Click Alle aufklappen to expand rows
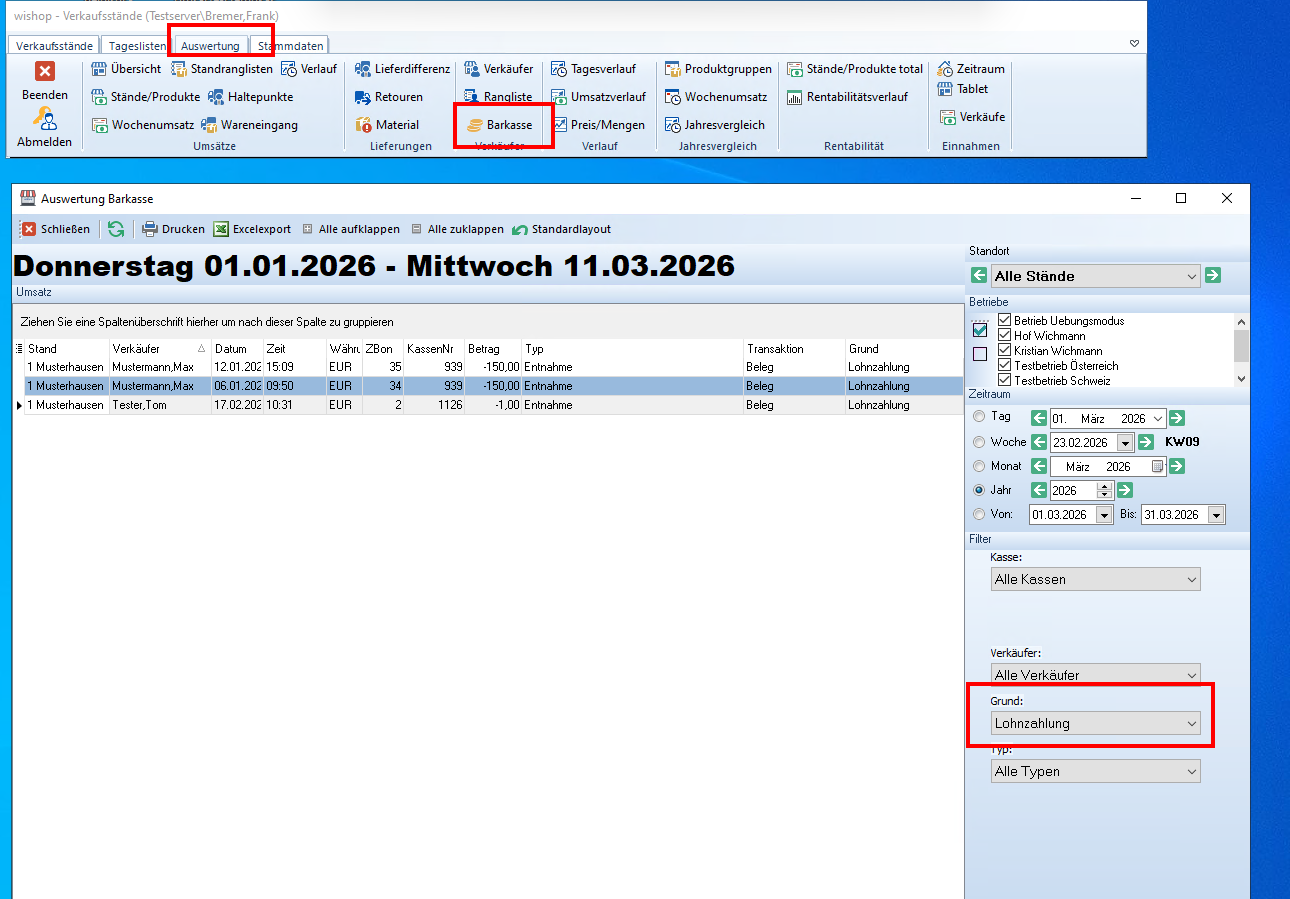Image resolution: width=1290 pixels, height=899 pixels. (x=350, y=229)
